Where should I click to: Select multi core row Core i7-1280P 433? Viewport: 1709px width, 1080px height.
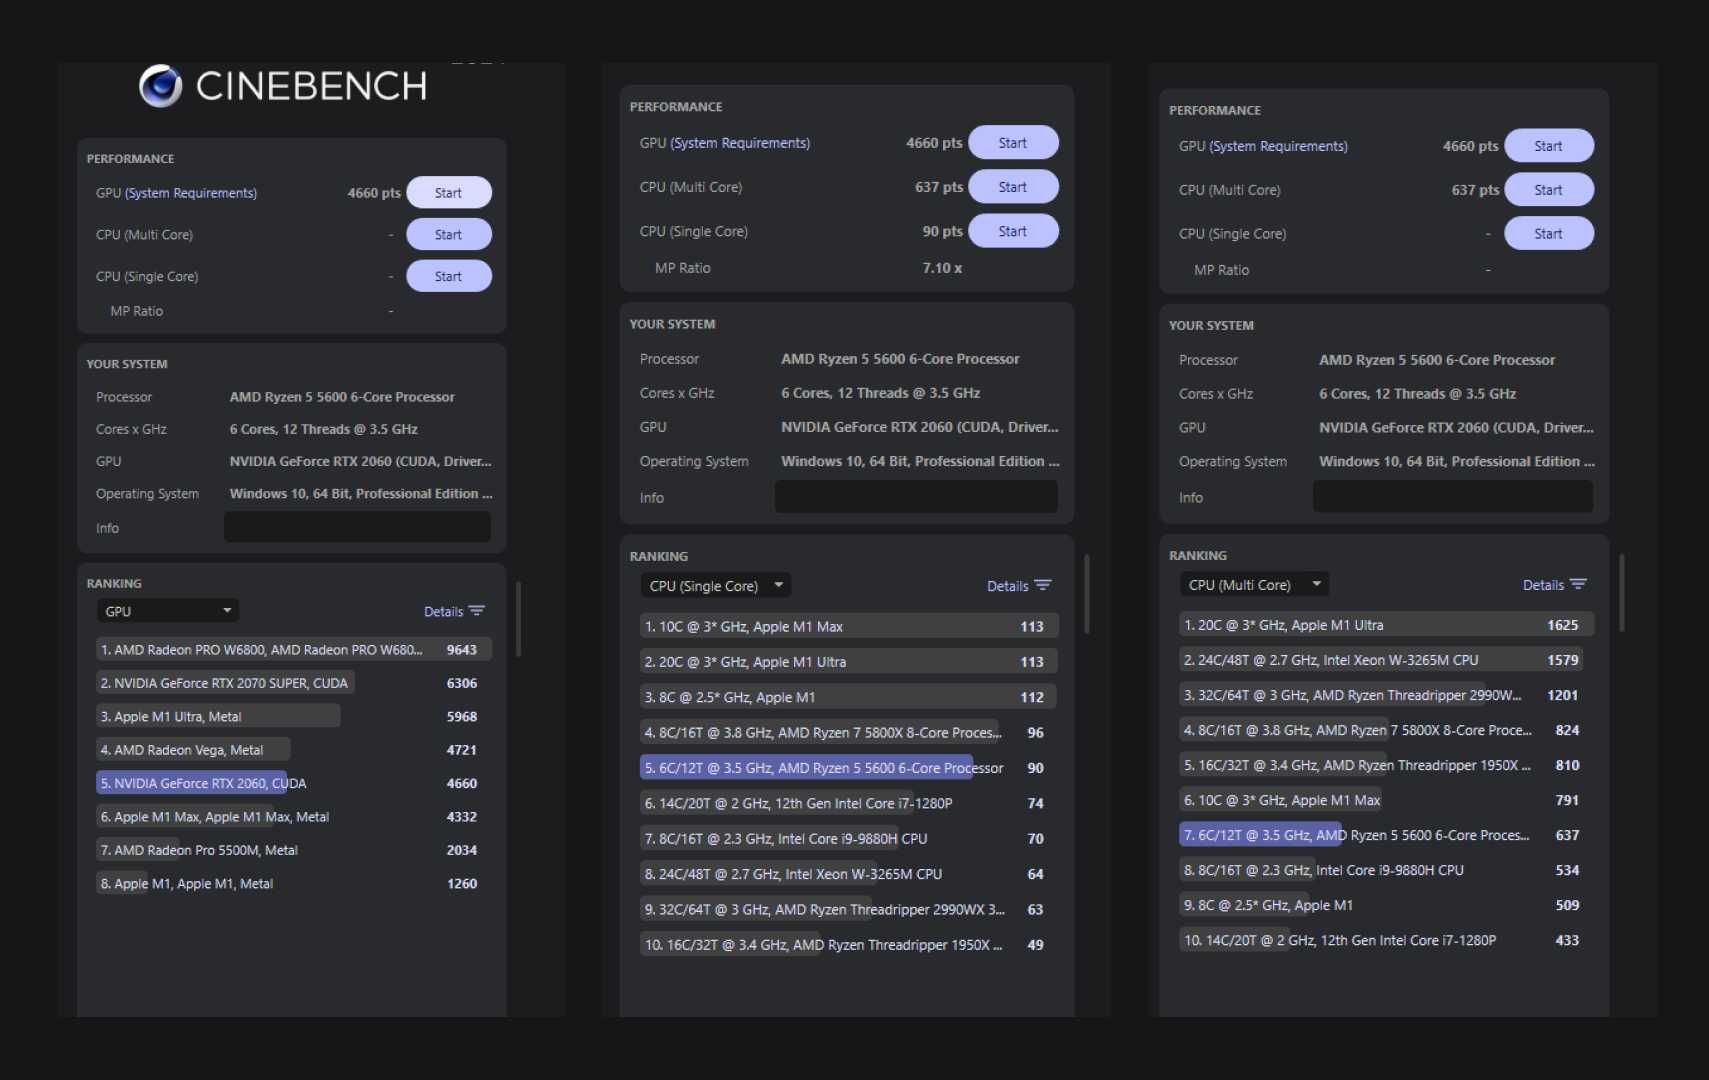pyautogui.click(x=1386, y=940)
